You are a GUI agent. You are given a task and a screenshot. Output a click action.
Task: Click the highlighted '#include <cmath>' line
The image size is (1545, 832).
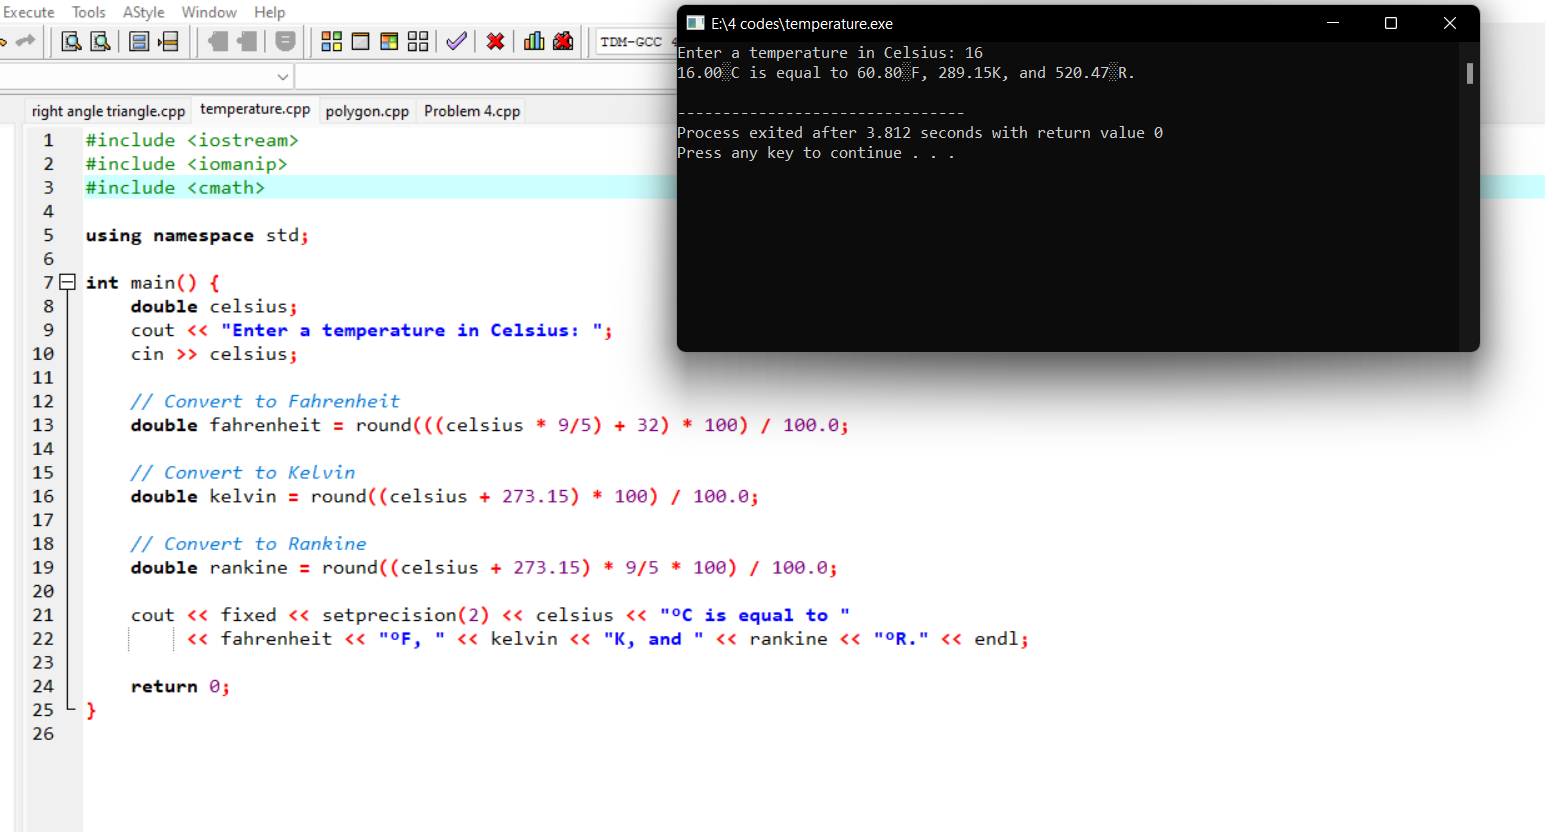175,187
